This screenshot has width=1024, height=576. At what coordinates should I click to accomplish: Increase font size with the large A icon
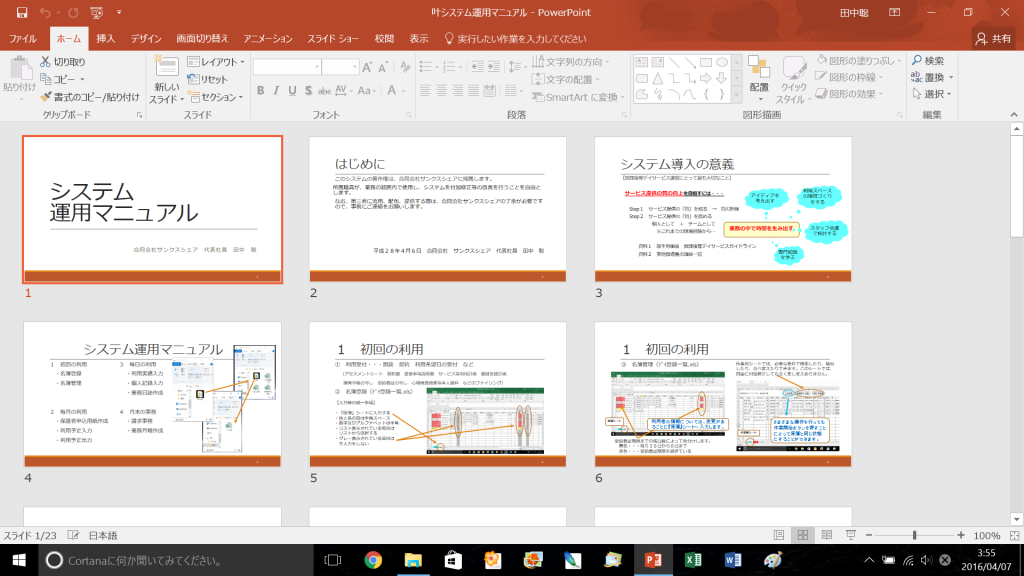[367, 67]
